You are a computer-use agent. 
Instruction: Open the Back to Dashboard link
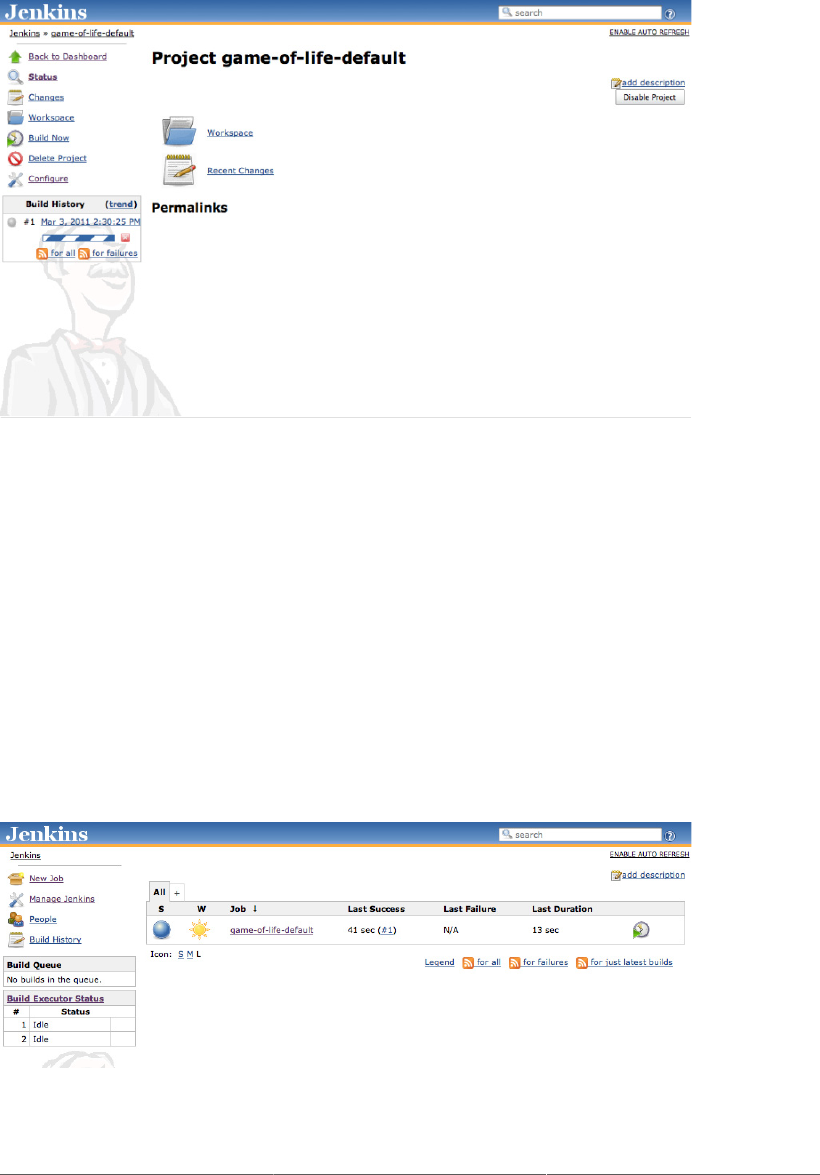67,56
